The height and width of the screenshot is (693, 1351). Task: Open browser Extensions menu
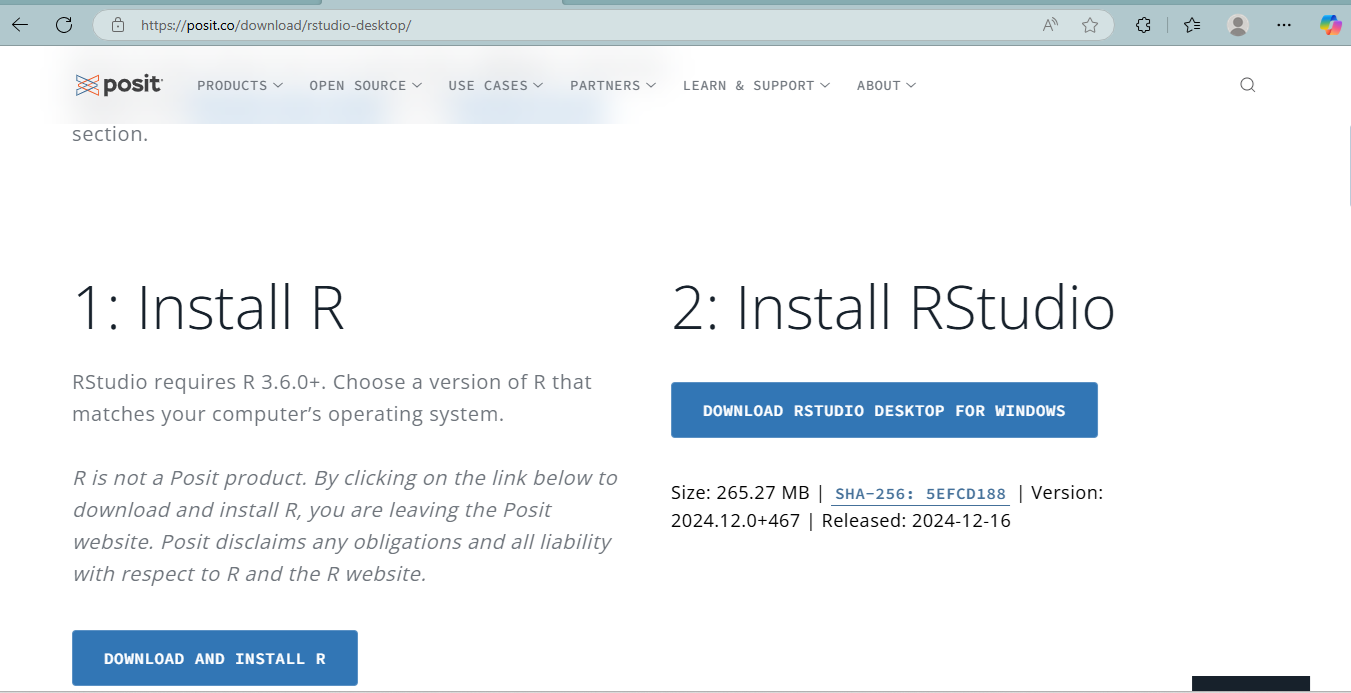(1144, 25)
